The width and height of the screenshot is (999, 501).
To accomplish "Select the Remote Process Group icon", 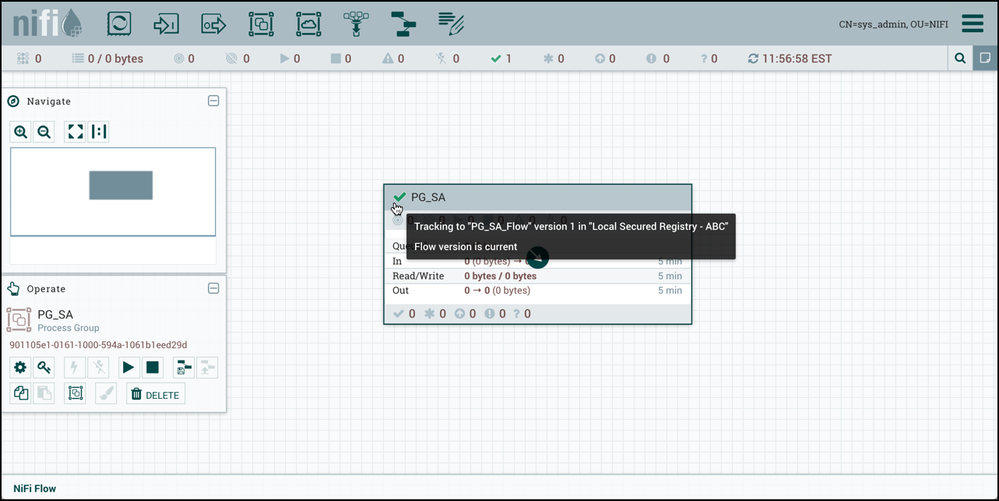I will point(308,24).
